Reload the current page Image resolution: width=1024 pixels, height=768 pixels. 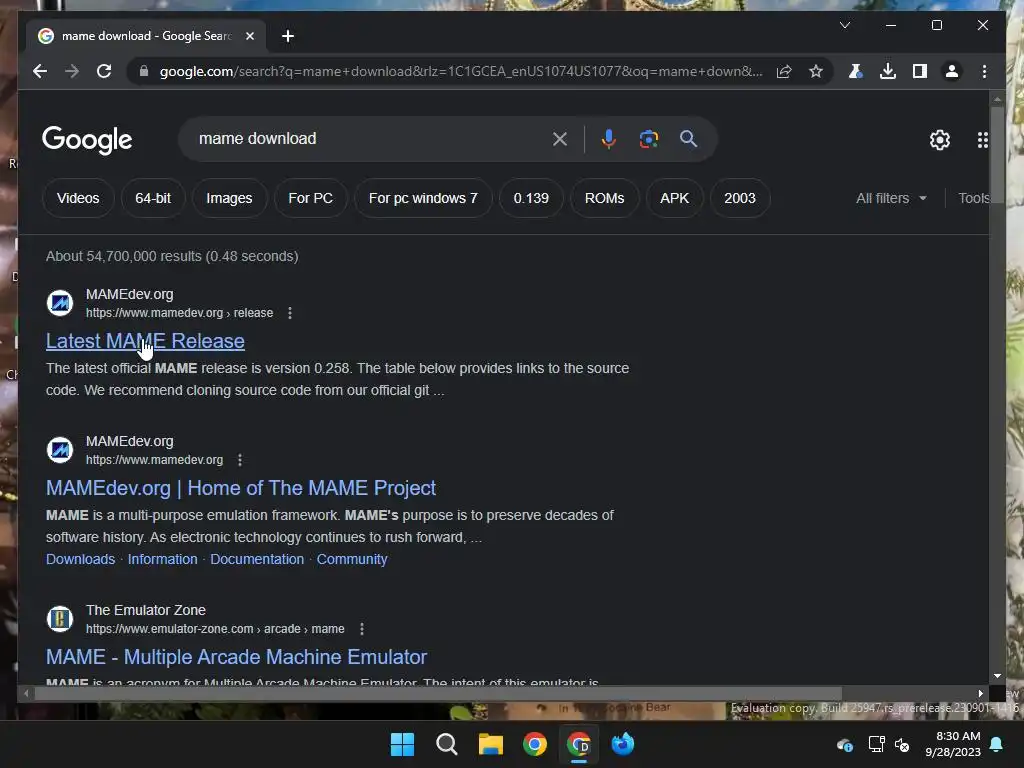tap(104, 71)
